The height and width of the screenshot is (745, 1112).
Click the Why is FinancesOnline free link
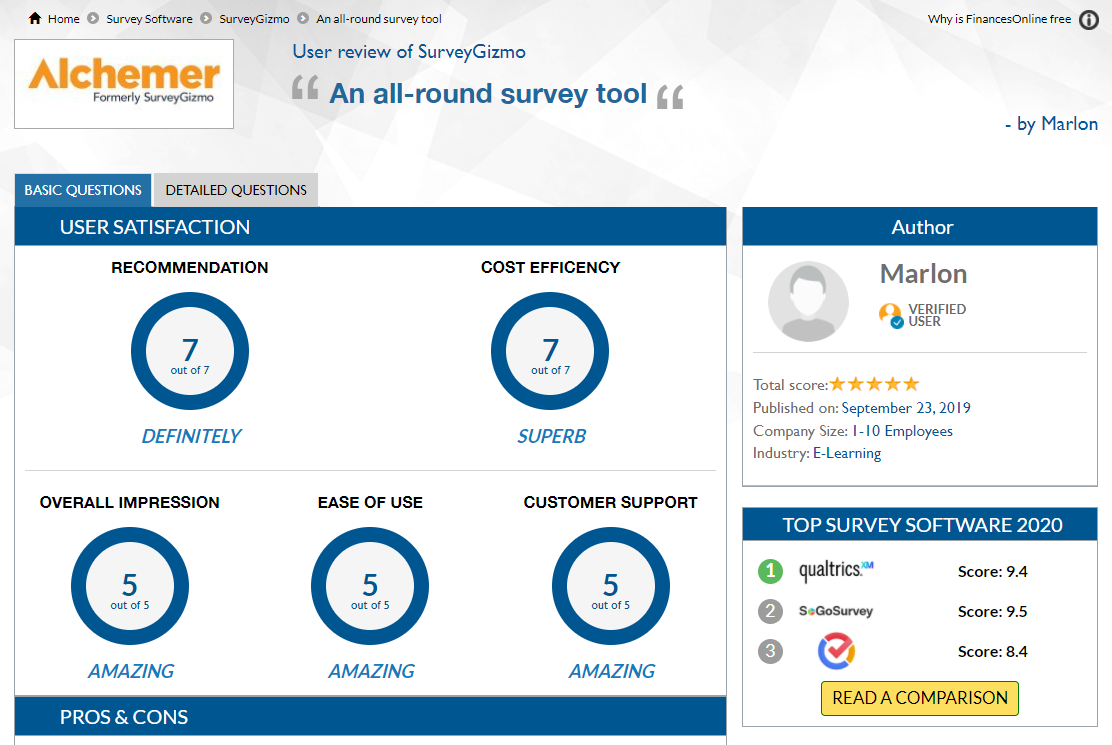[x=999, y=19]
